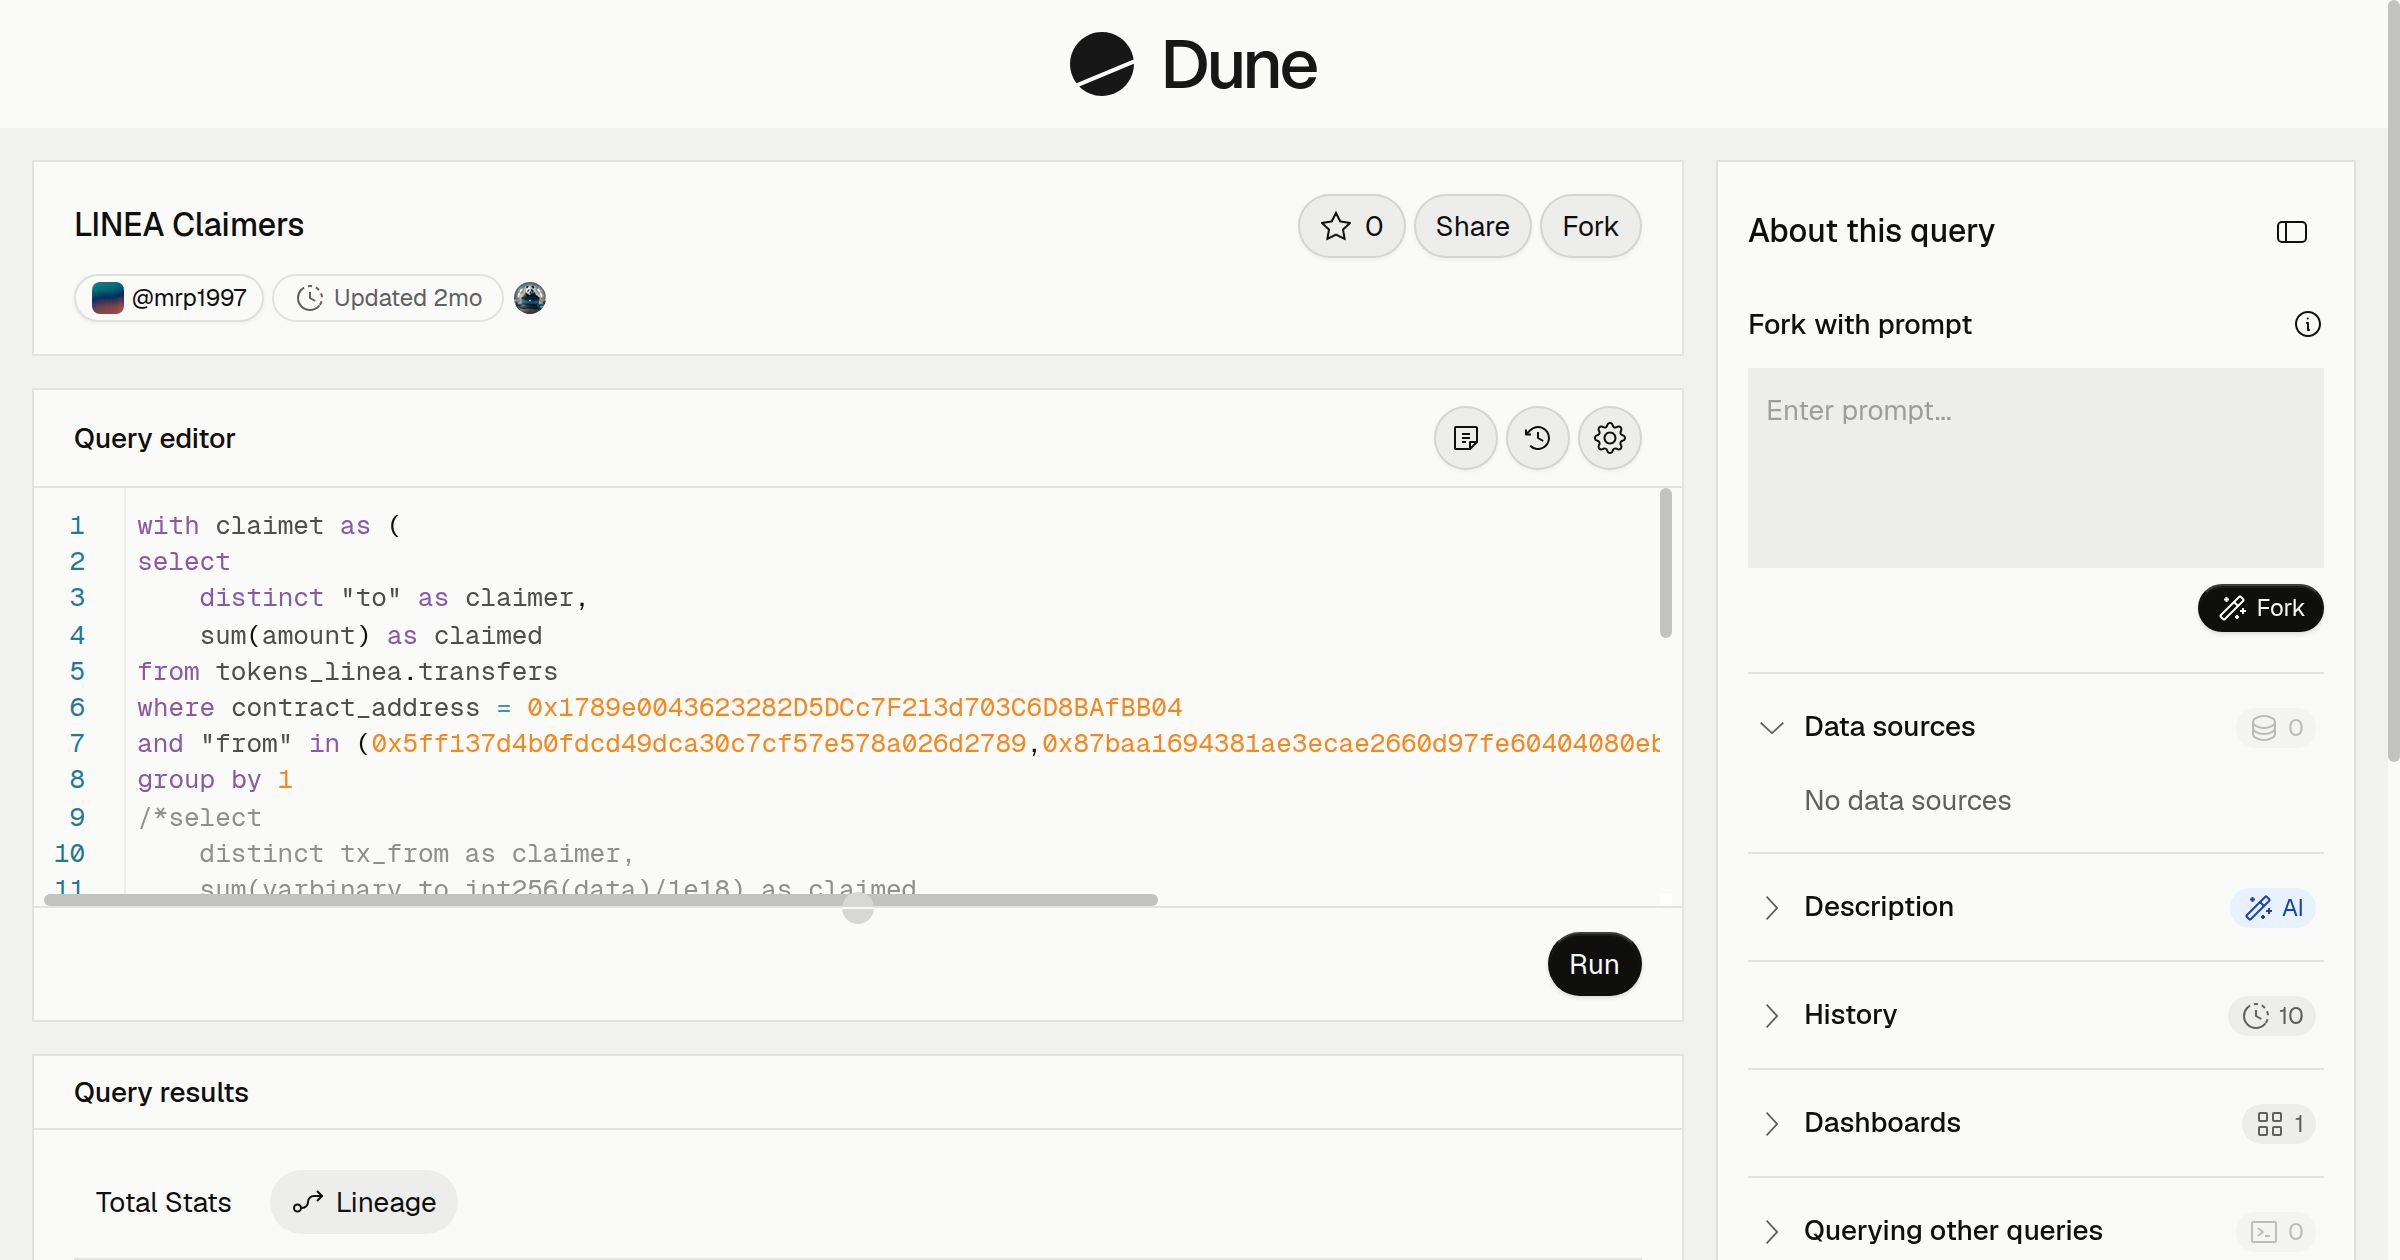The height and width of the screenshot is (1260, 2400).
Task: Click line number 1 in the editor gutter
Action: coord(77,526)
